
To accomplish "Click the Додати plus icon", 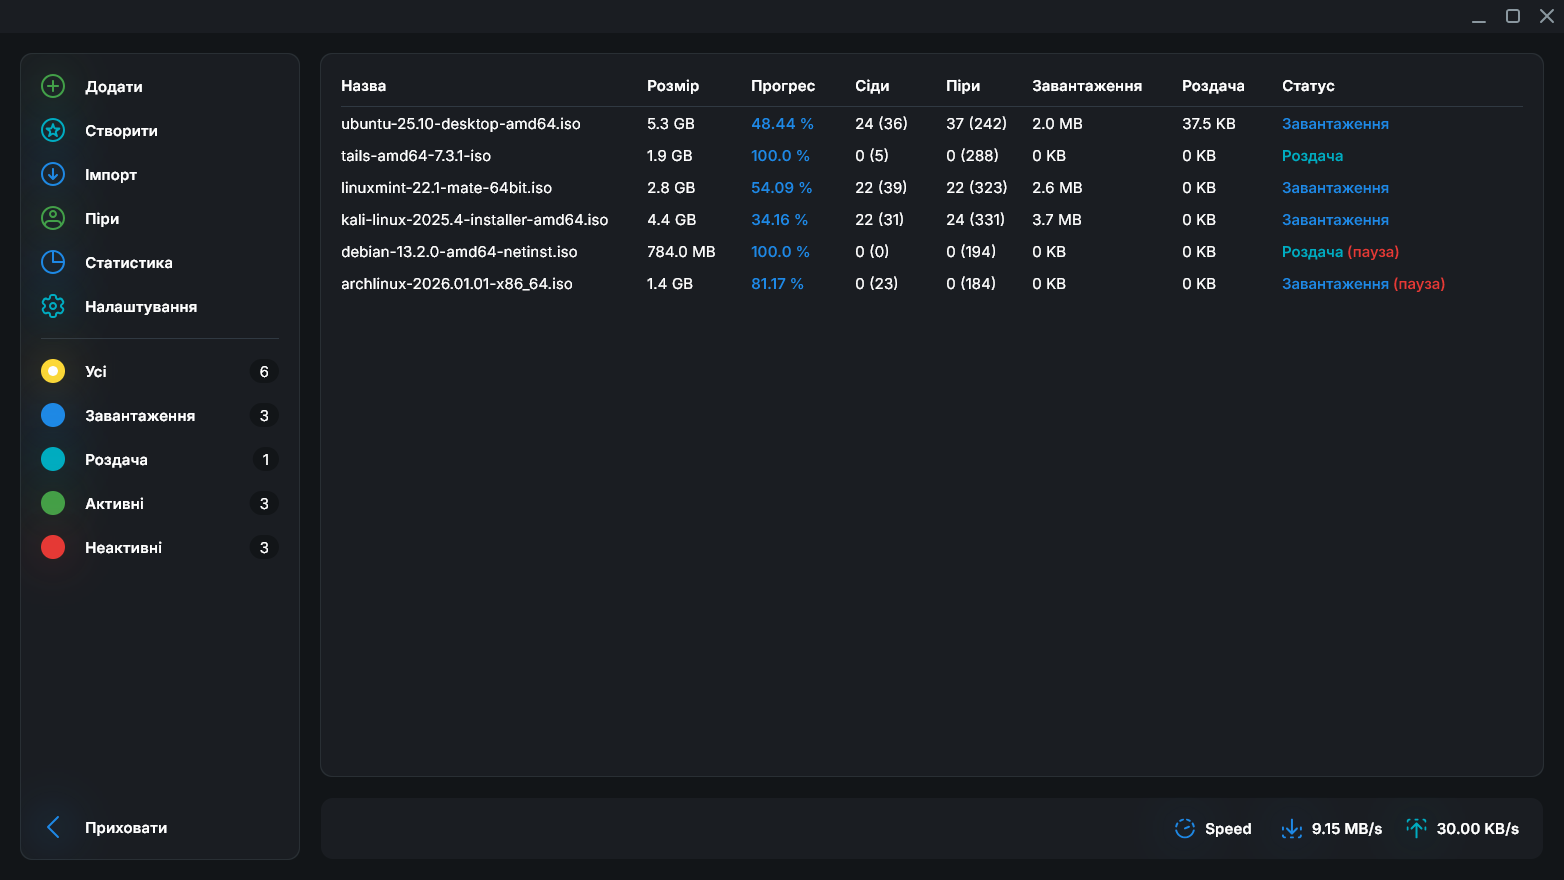I will coord(53,86).
